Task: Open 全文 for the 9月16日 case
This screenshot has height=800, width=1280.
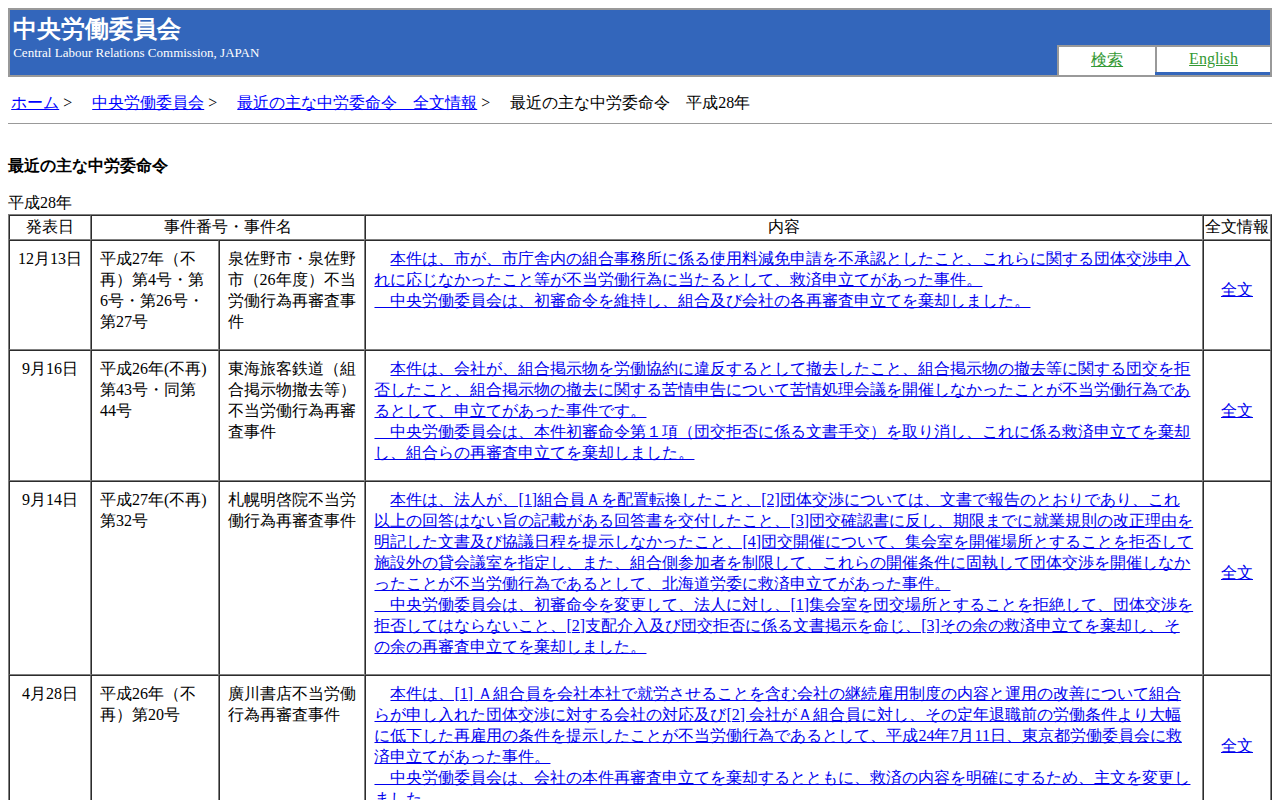Action: (1236, 410)
